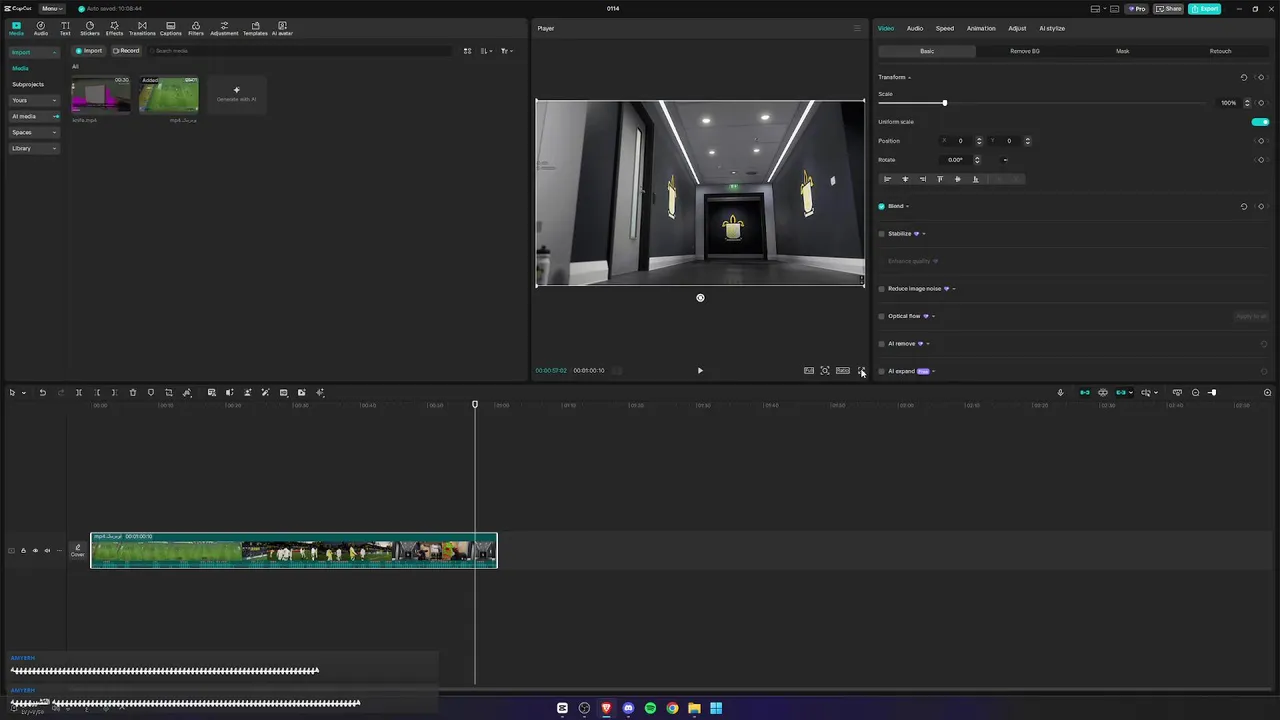Image resolution: width=1280 pixels, height=720 pixels.
Task: Click the Share button
Action: 1169,8
